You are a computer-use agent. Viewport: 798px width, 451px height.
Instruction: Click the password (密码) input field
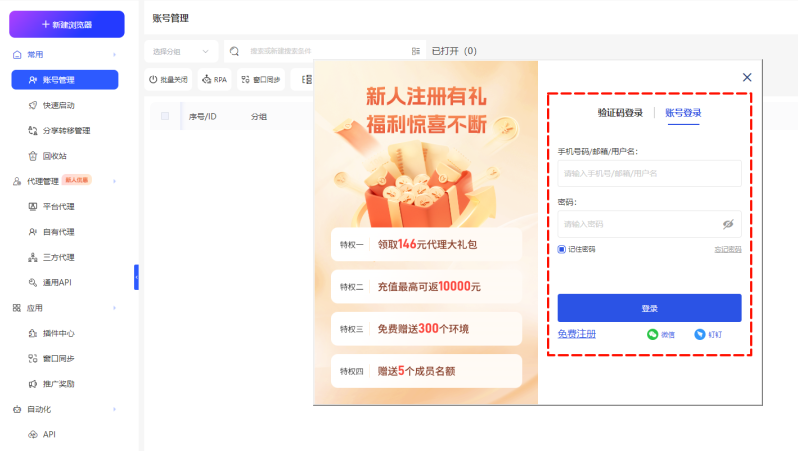tap(649, 224)
